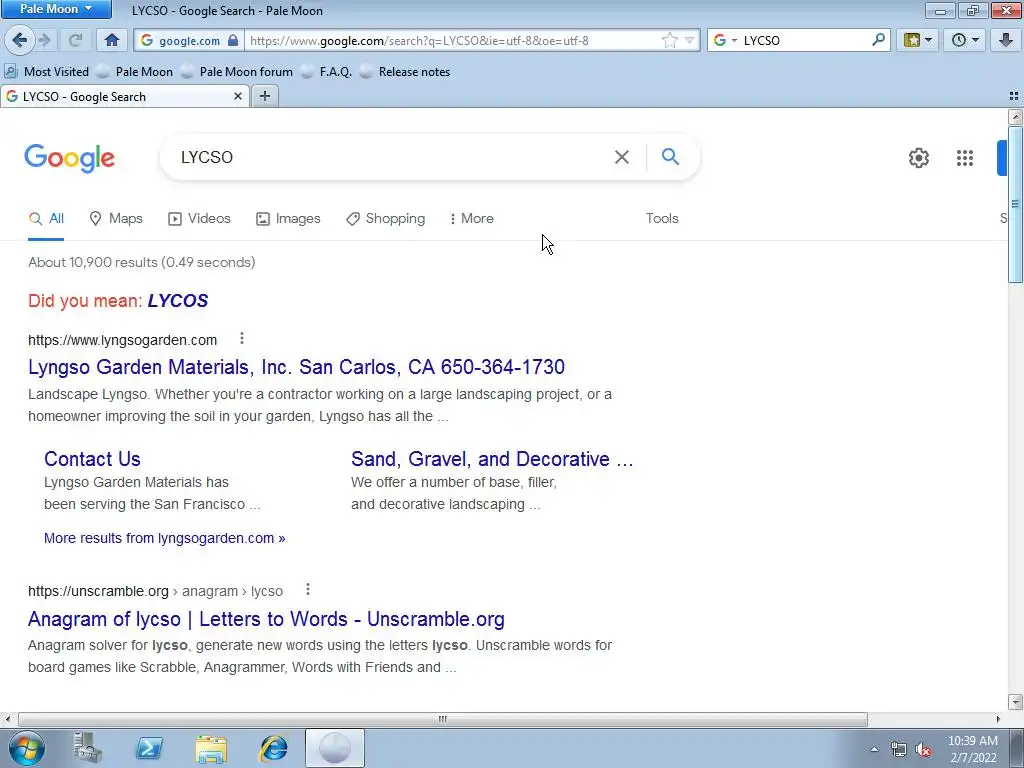This screenshot has height=768, width=1024.
Task: Open the Lyngso Garden Materials result
Action: [x=296, y=367]
